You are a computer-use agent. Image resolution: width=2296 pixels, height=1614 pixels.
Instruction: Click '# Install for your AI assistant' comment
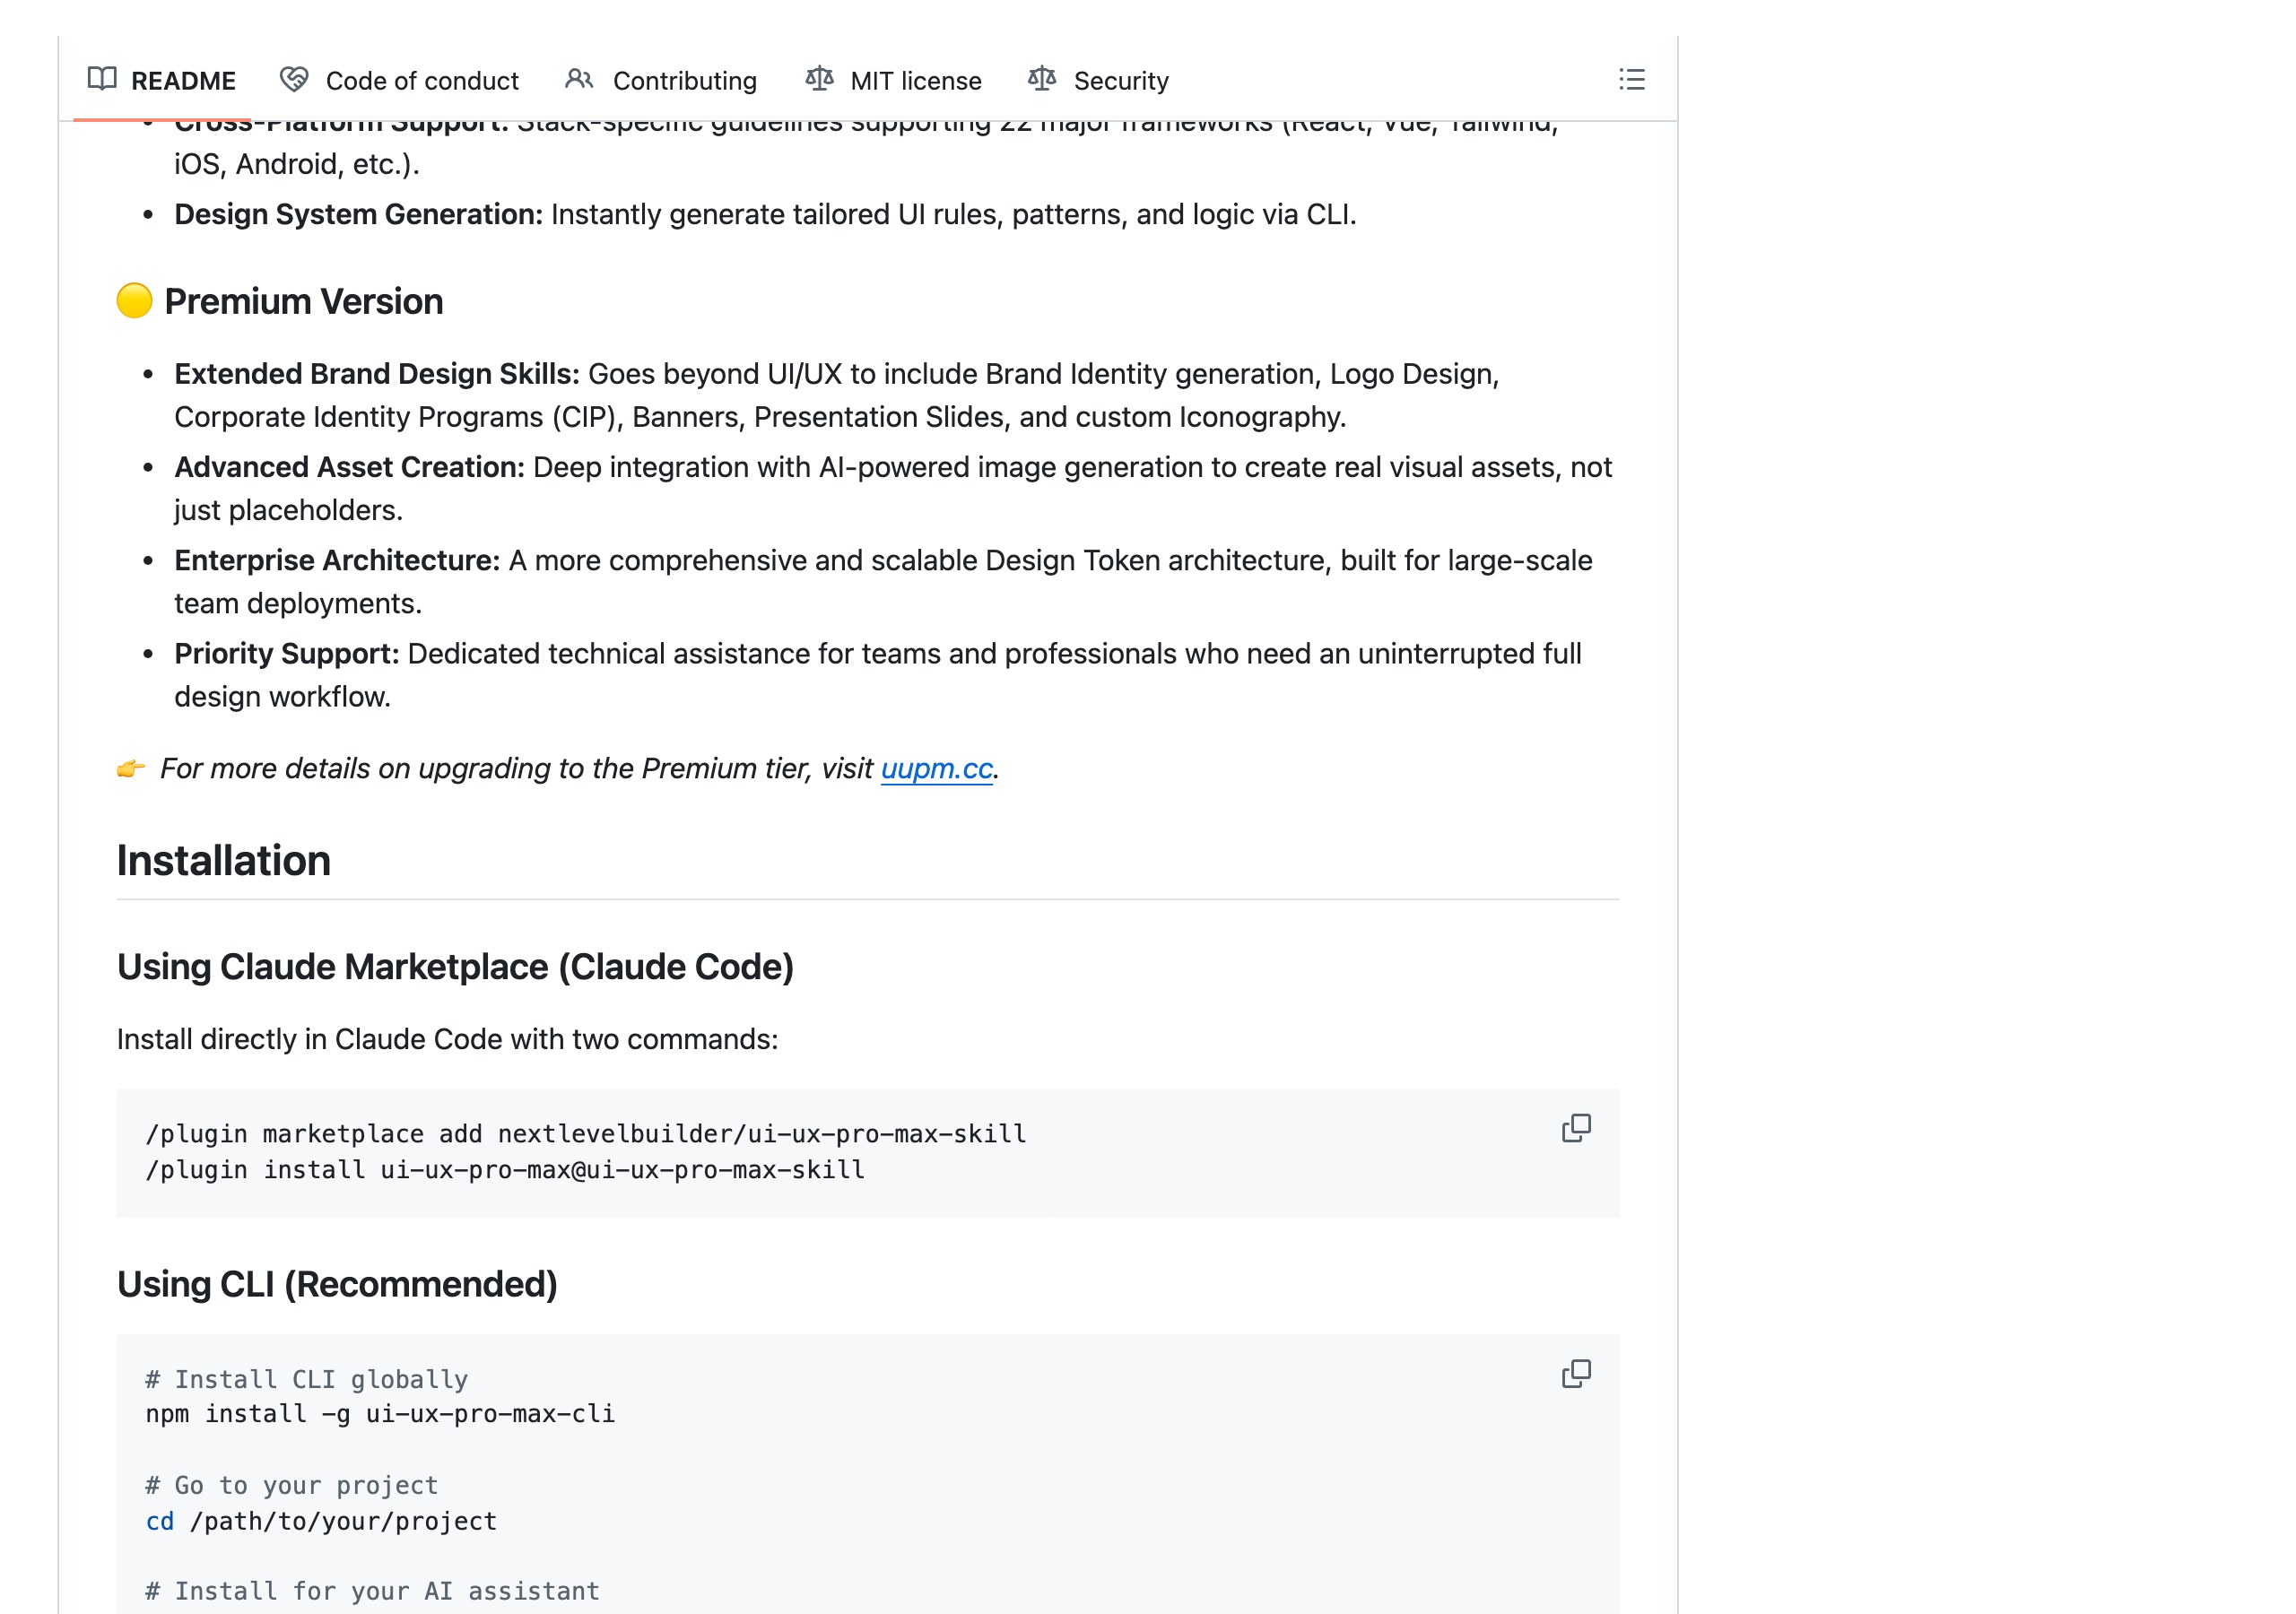click(372, 1591)
